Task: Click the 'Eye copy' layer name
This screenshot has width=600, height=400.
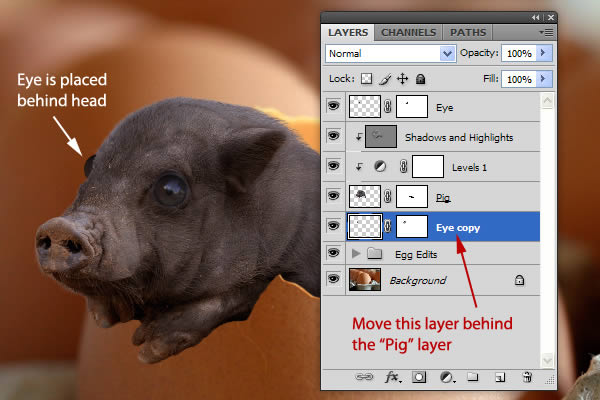Action: pos(458,228)
